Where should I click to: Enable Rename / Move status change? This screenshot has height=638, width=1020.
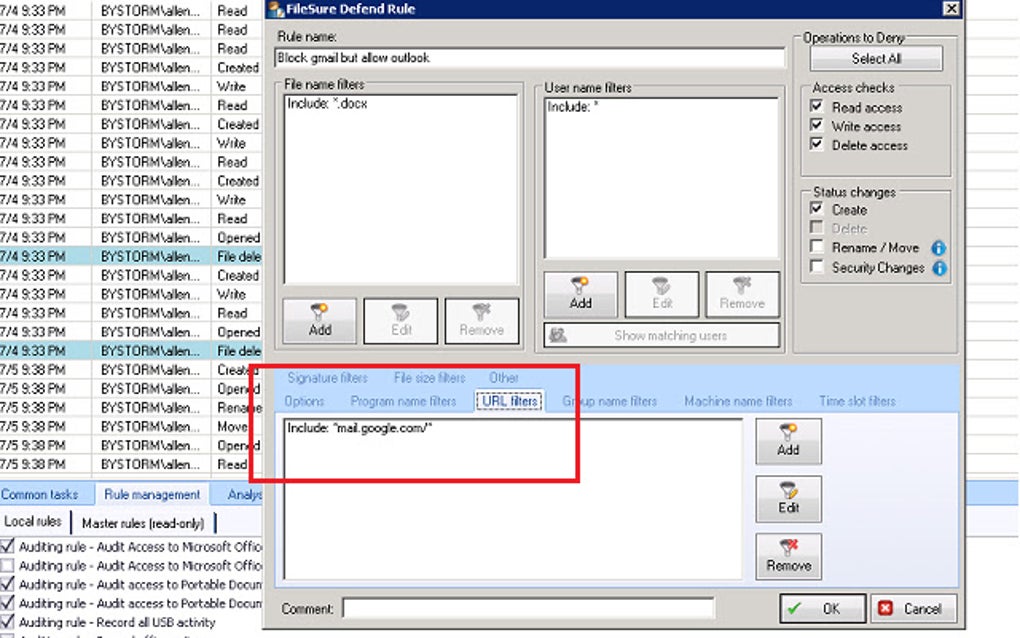816,246
